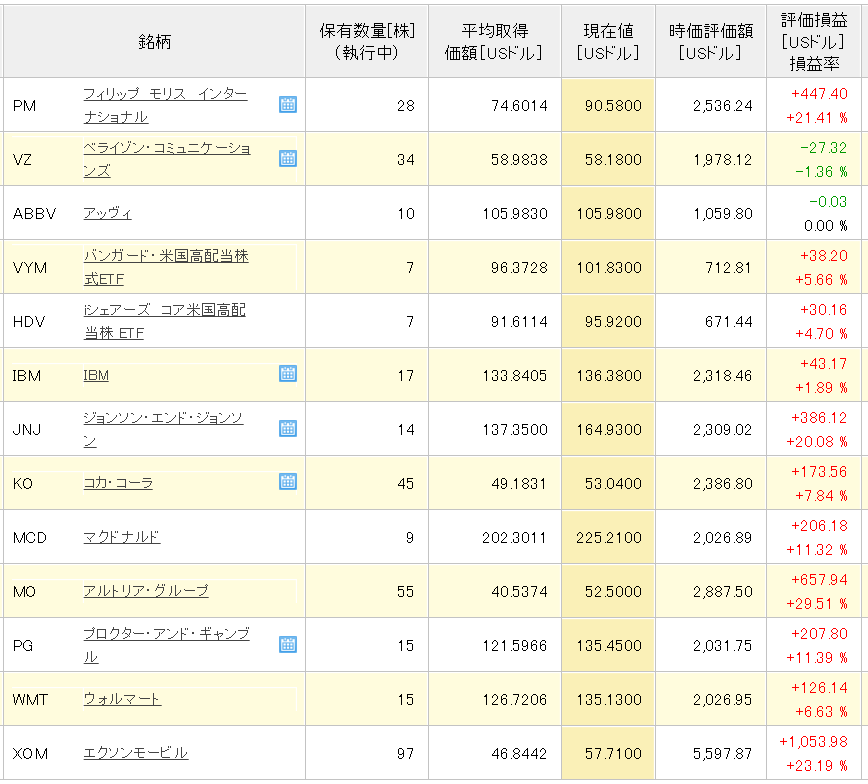This screenshot has height=784, width=868.
Task: Select the VZ ticker symbol
Action: tap(22, 160)
